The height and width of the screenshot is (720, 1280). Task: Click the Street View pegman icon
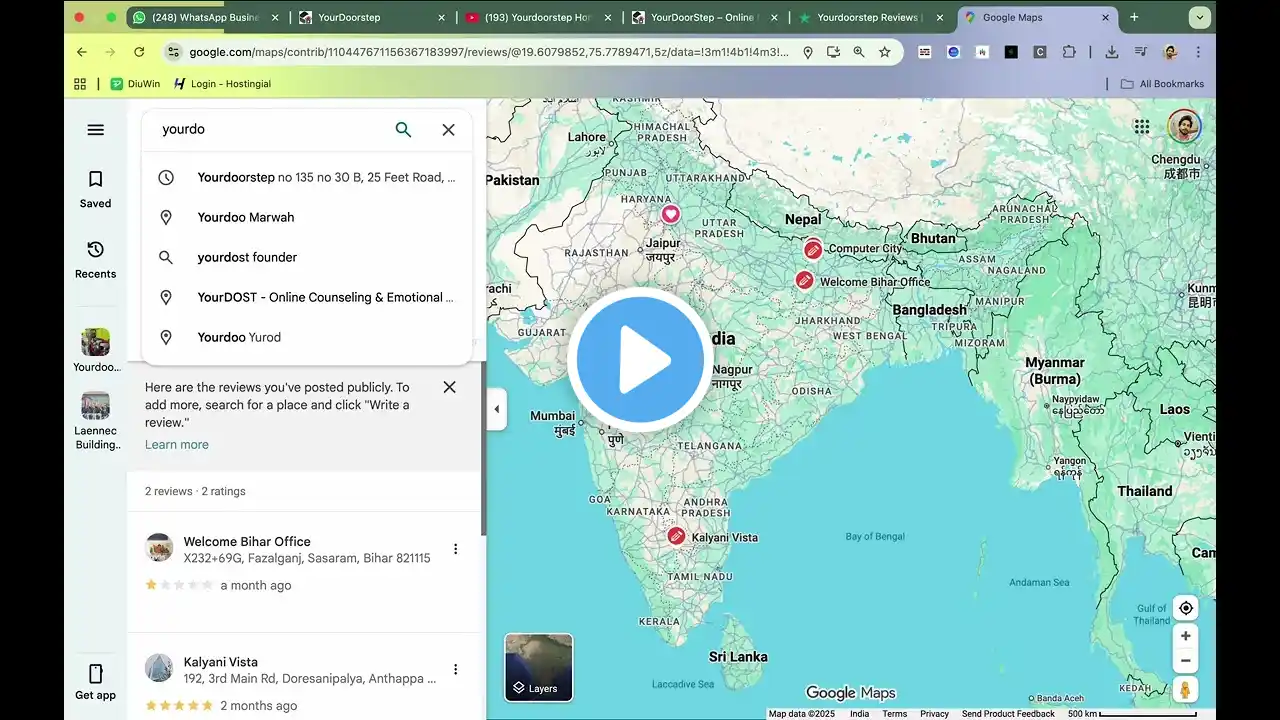tap(1185, 690)
